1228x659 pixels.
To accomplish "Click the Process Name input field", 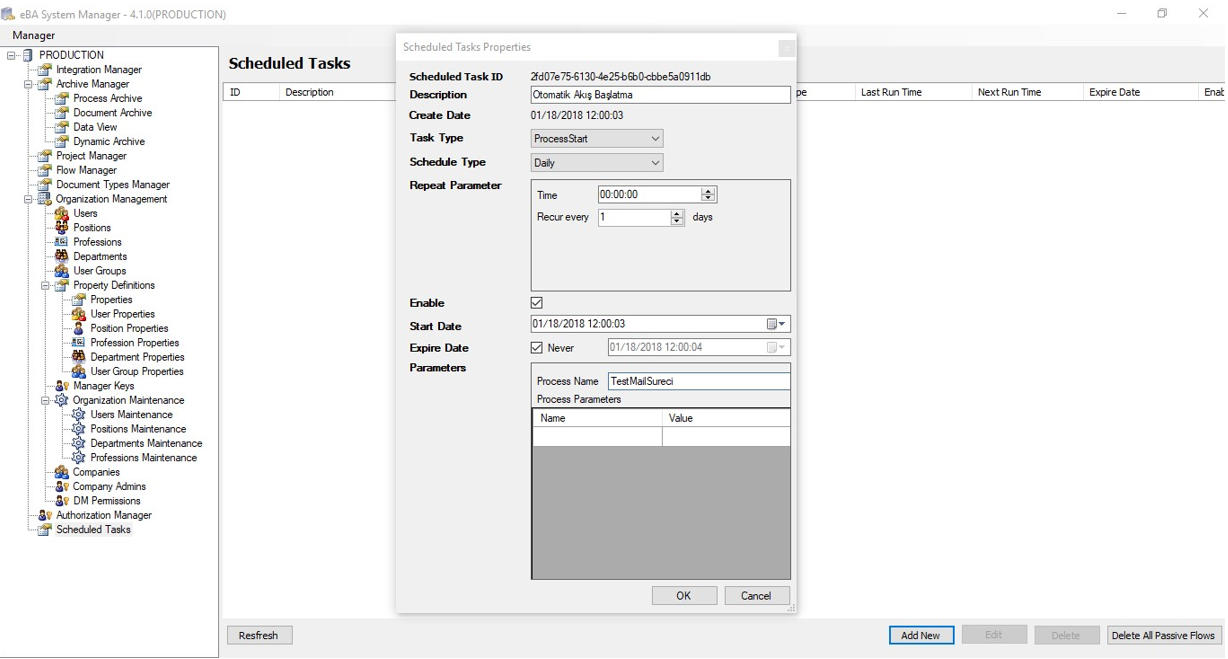I will pyautogui.click(x=698, y=382).
